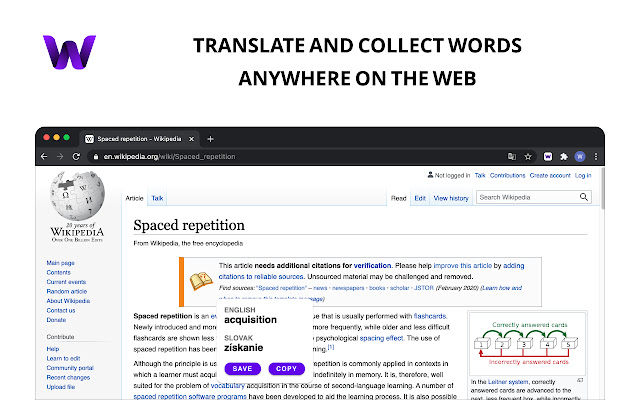
Task: Click the profile avatar icon
Action: [580, 156]
